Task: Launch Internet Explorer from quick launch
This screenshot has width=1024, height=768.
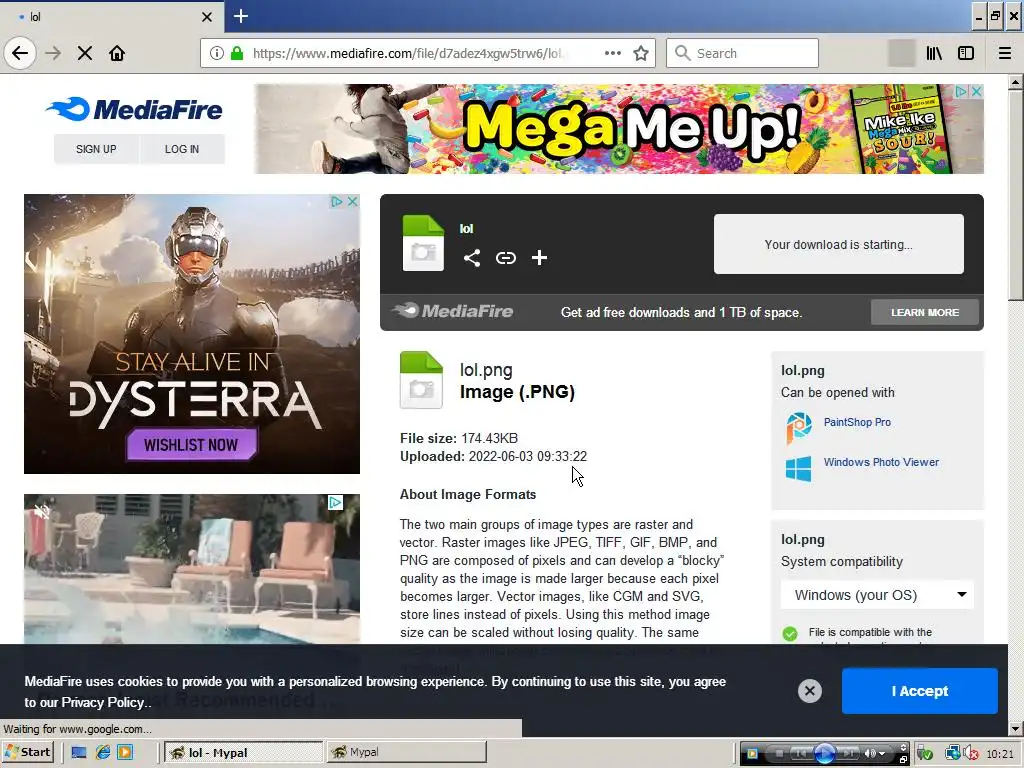Action: point(103,752)
